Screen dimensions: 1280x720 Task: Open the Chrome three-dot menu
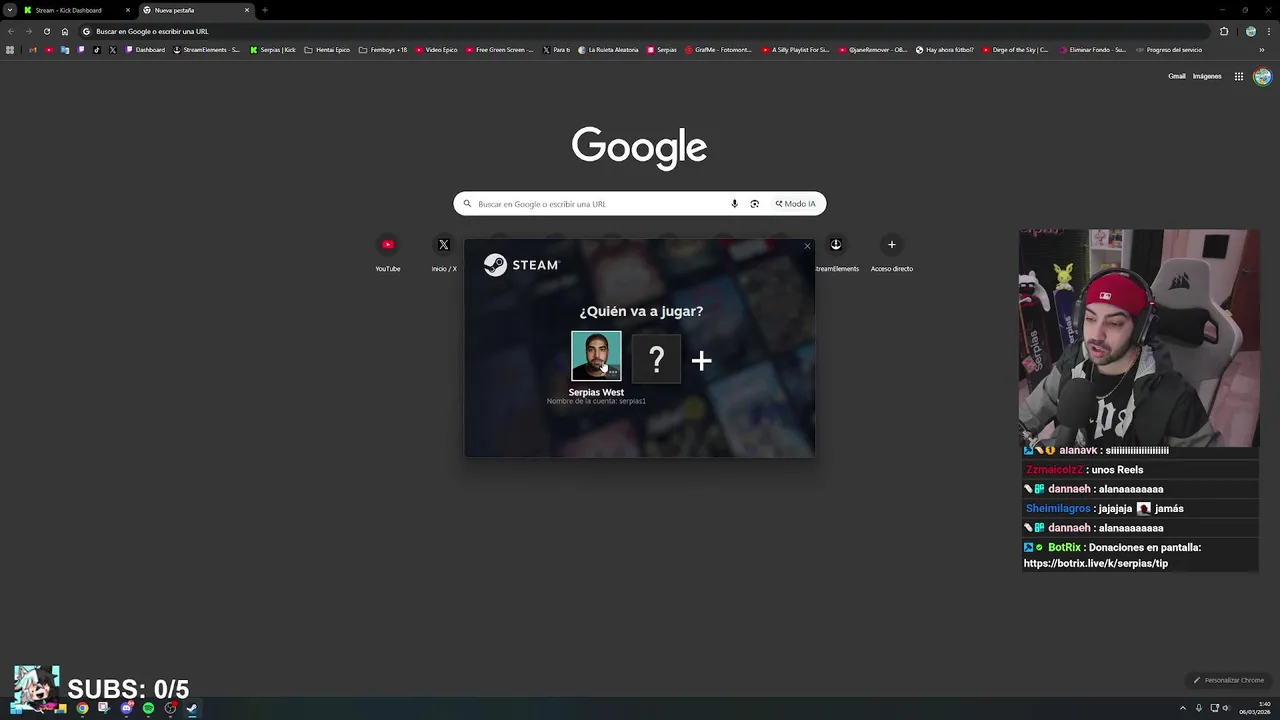click(x=1268, y=31)
